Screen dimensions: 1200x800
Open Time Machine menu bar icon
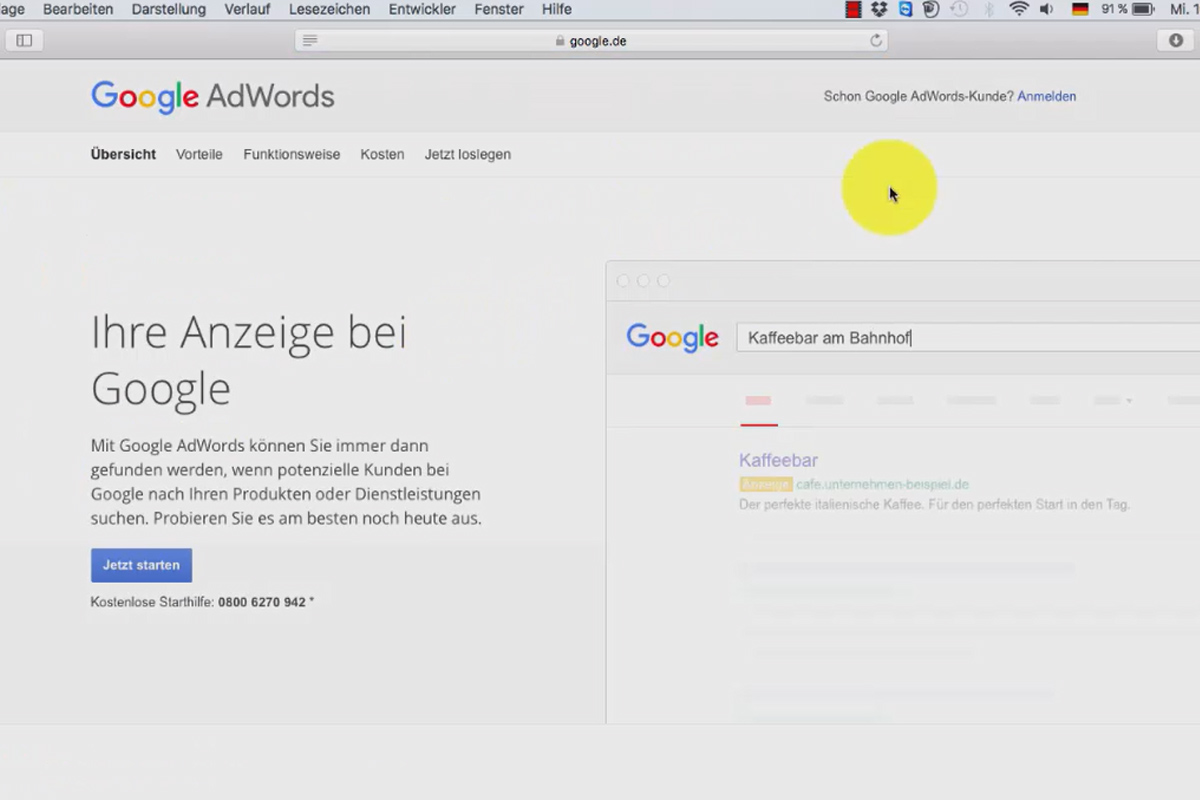point(959,9)
